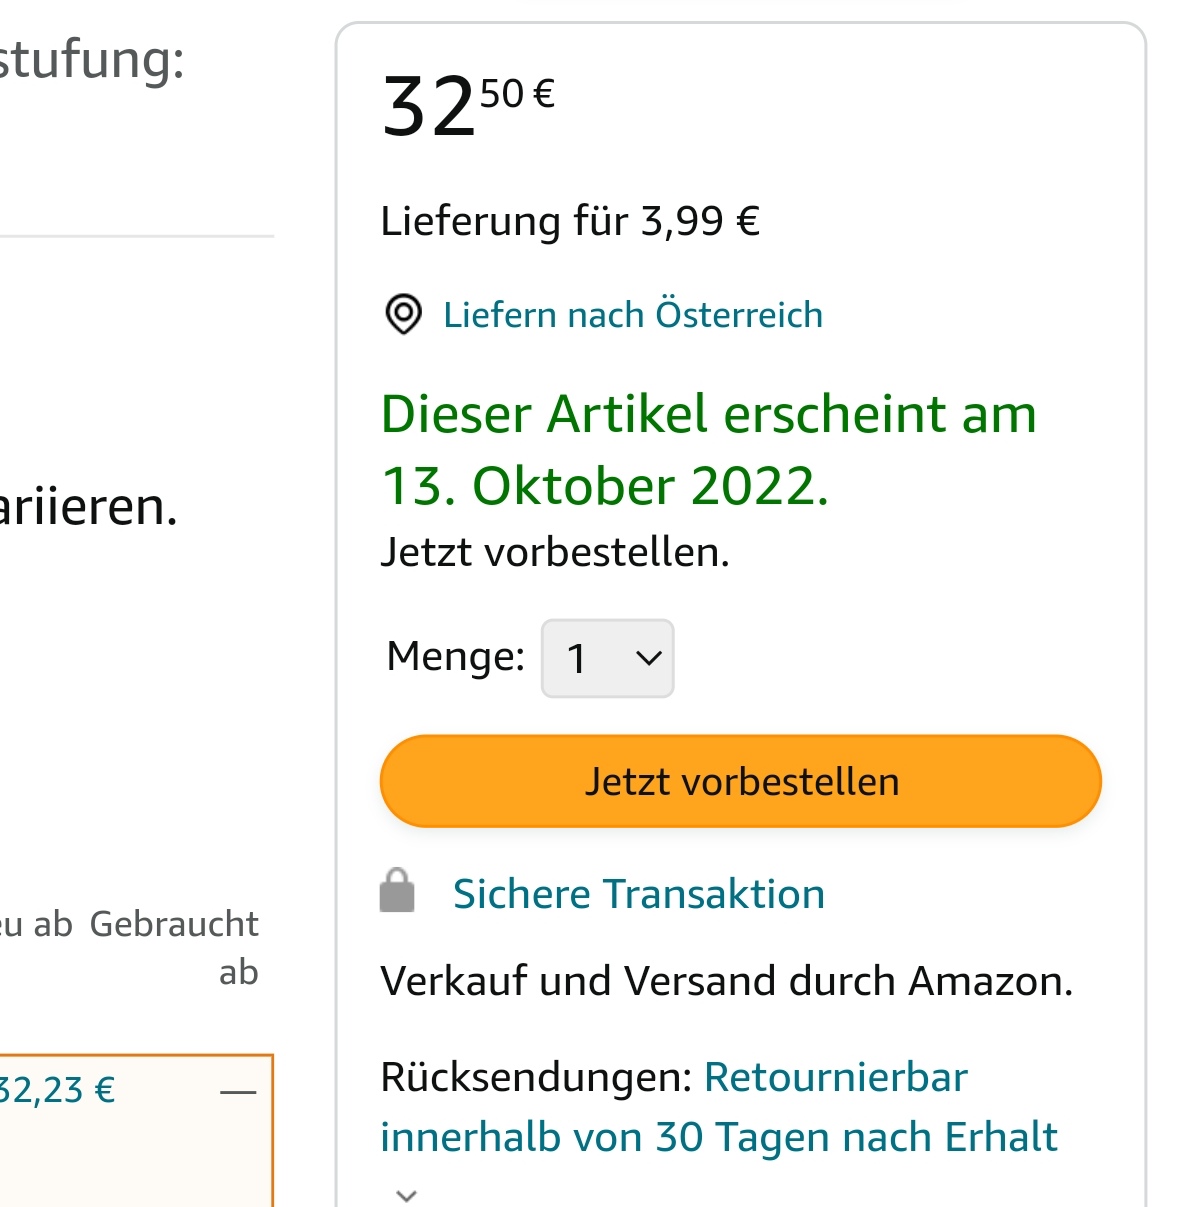The image size is (1200, 1207).
Task: Click the Menge label
Action: (x=456, y=657)
